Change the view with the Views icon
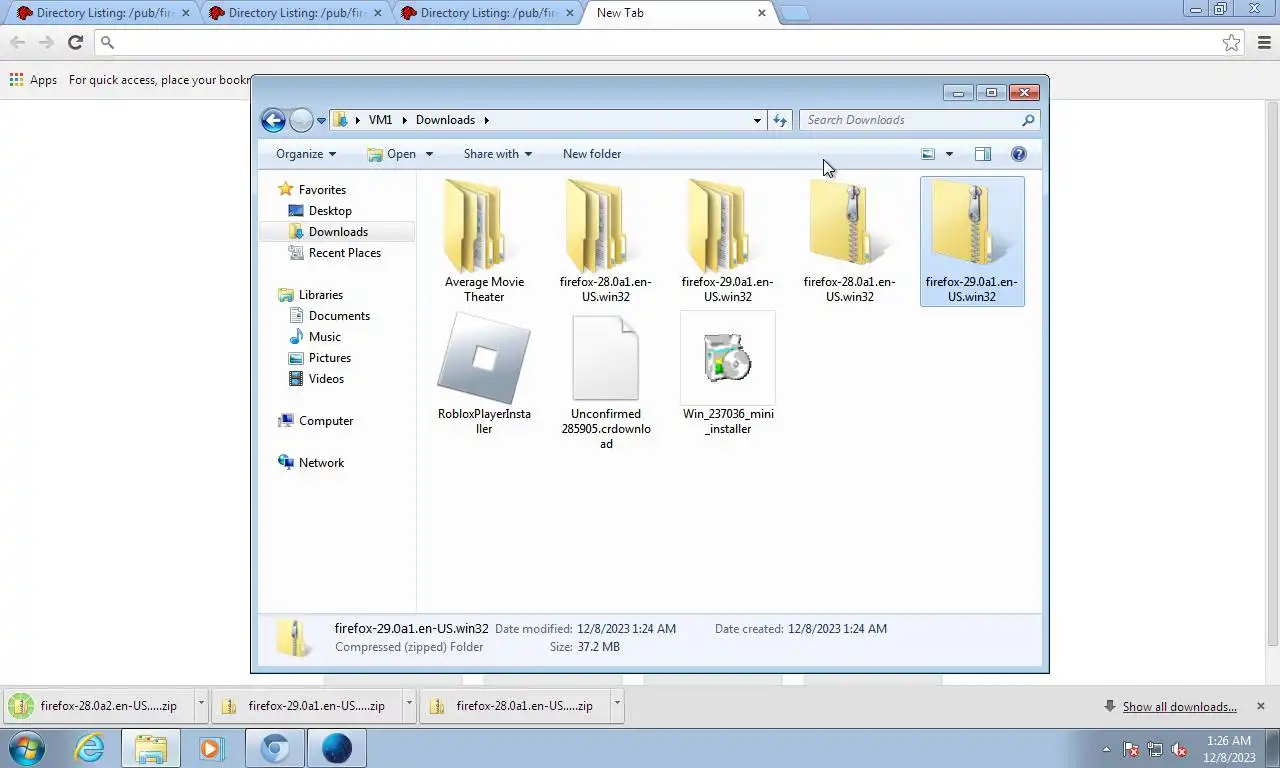The height and width of the screenshot is (768, 1280). pyautogui.click(x=928, y=154)
